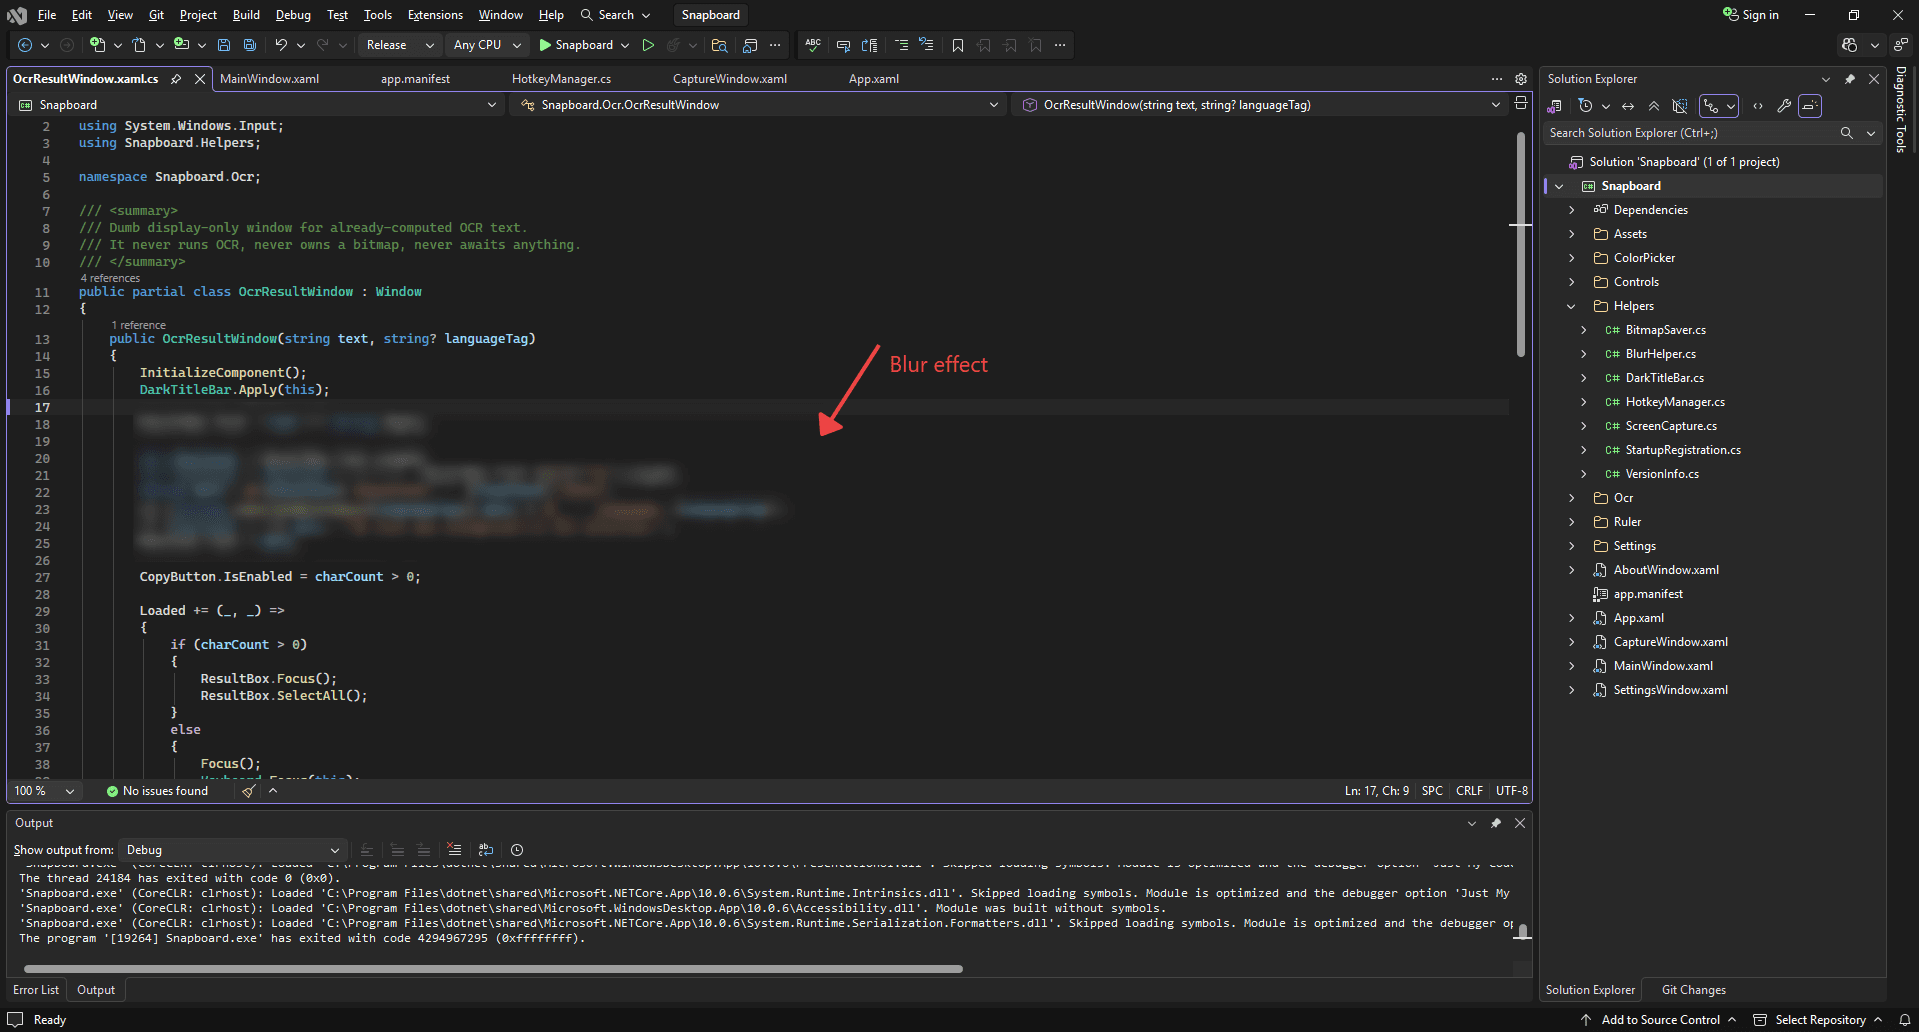Pin the OcrResultWindow.xaml.cs tab
This screenshot has height=1032, width=1919.
tap(176, 79)
